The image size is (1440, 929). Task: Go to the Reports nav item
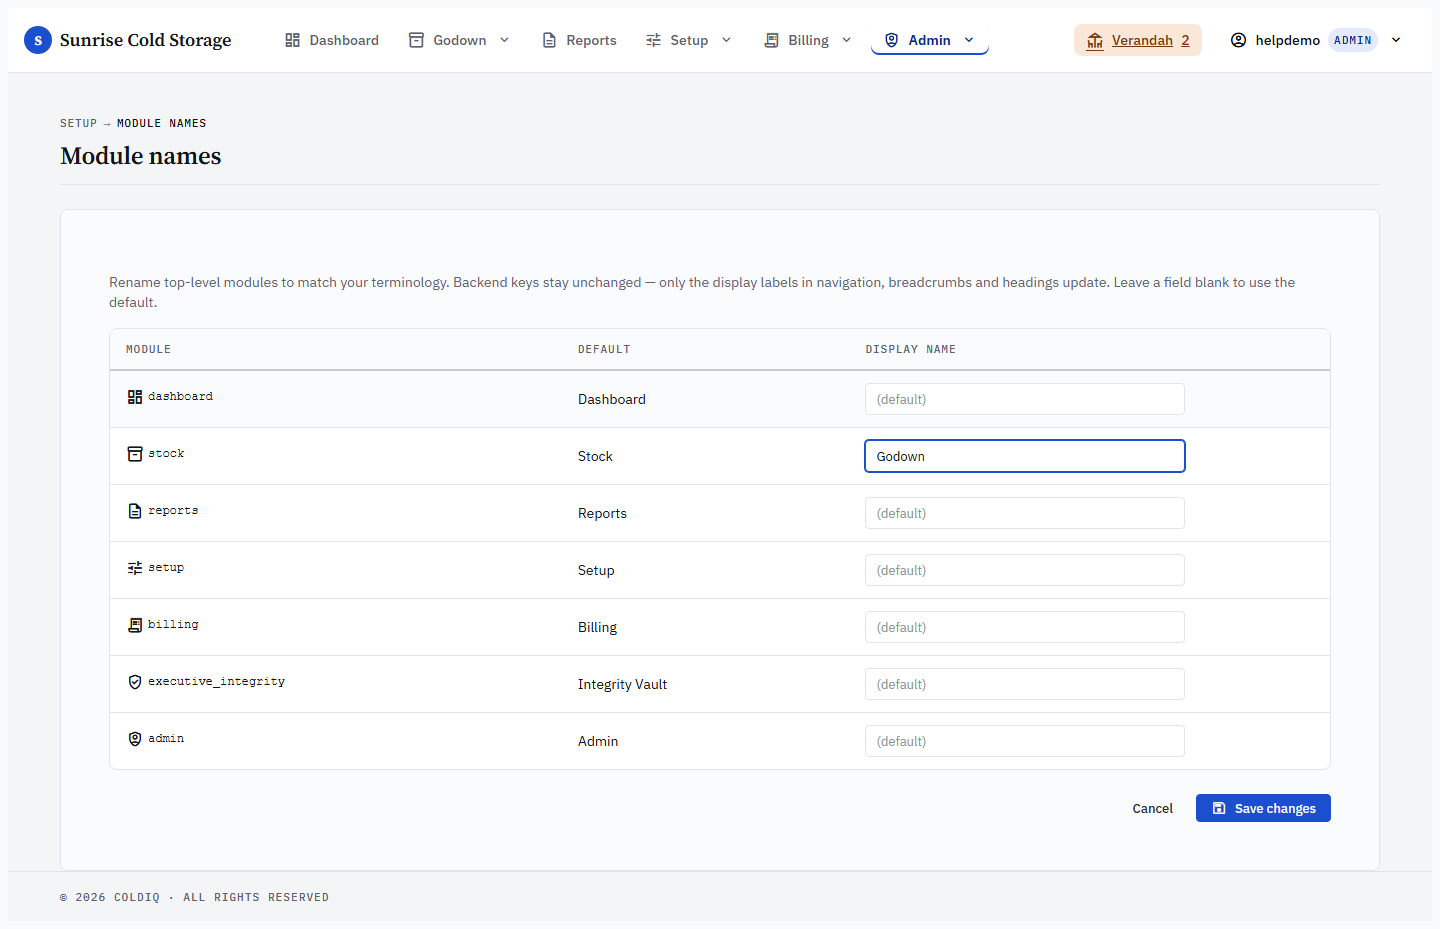579,40
